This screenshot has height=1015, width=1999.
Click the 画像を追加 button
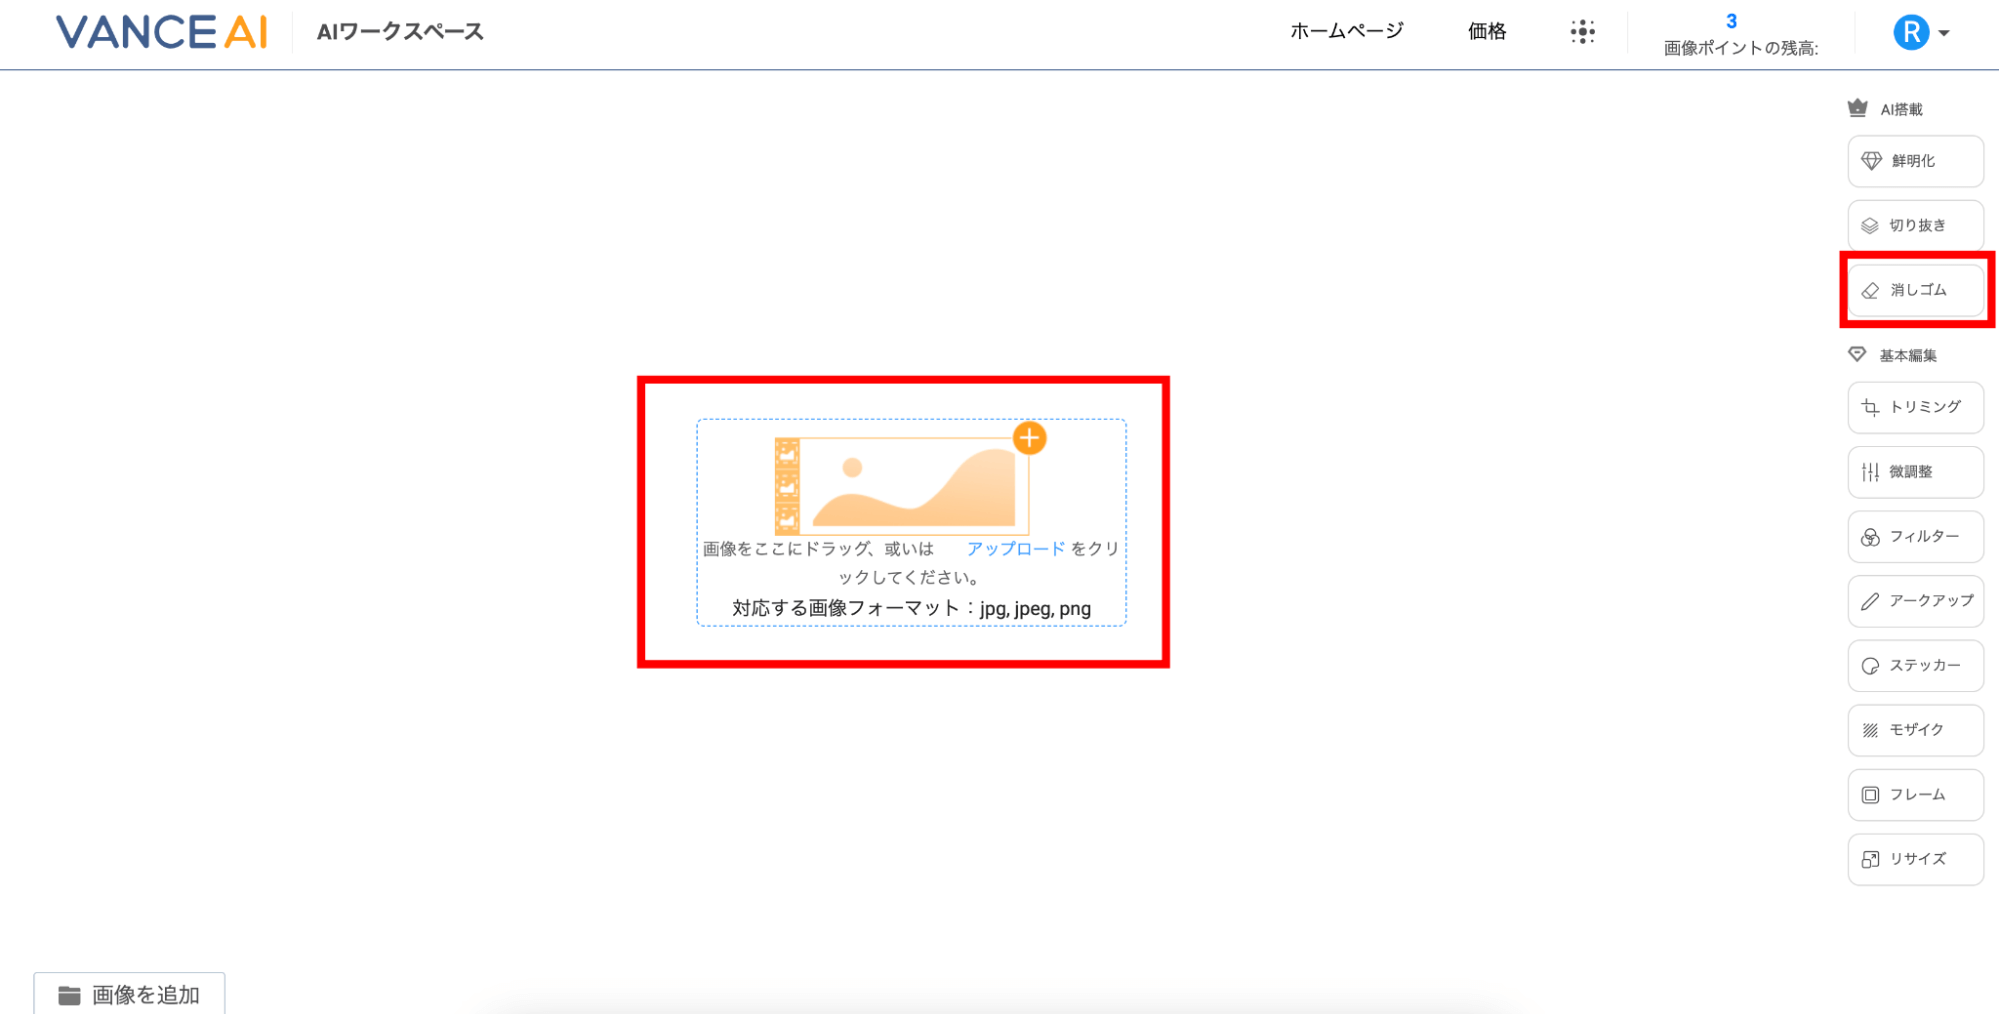click(128, 993)
